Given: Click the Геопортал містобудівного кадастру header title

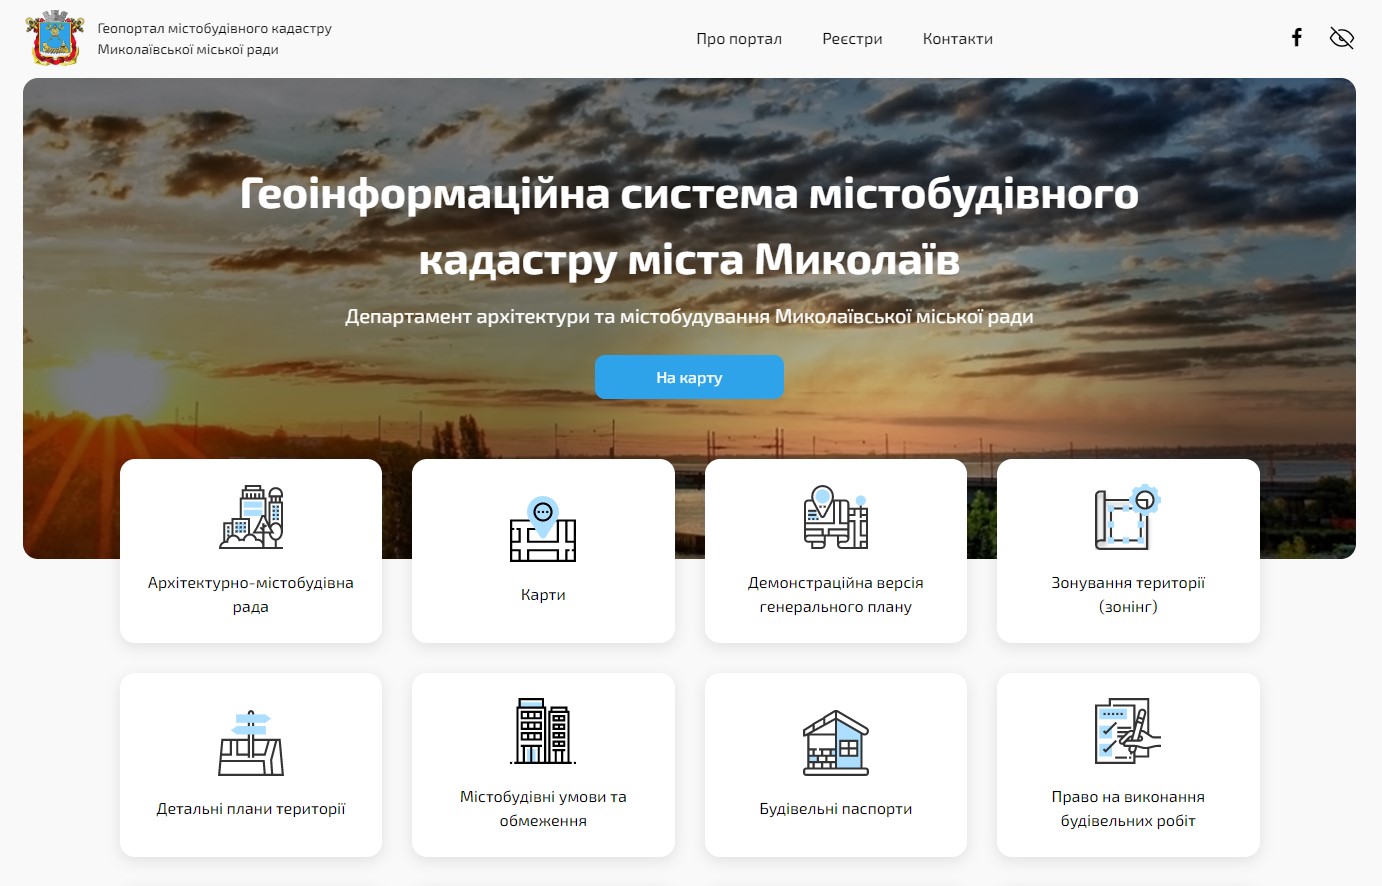Looking at the screenshot, I should [214, 39].
